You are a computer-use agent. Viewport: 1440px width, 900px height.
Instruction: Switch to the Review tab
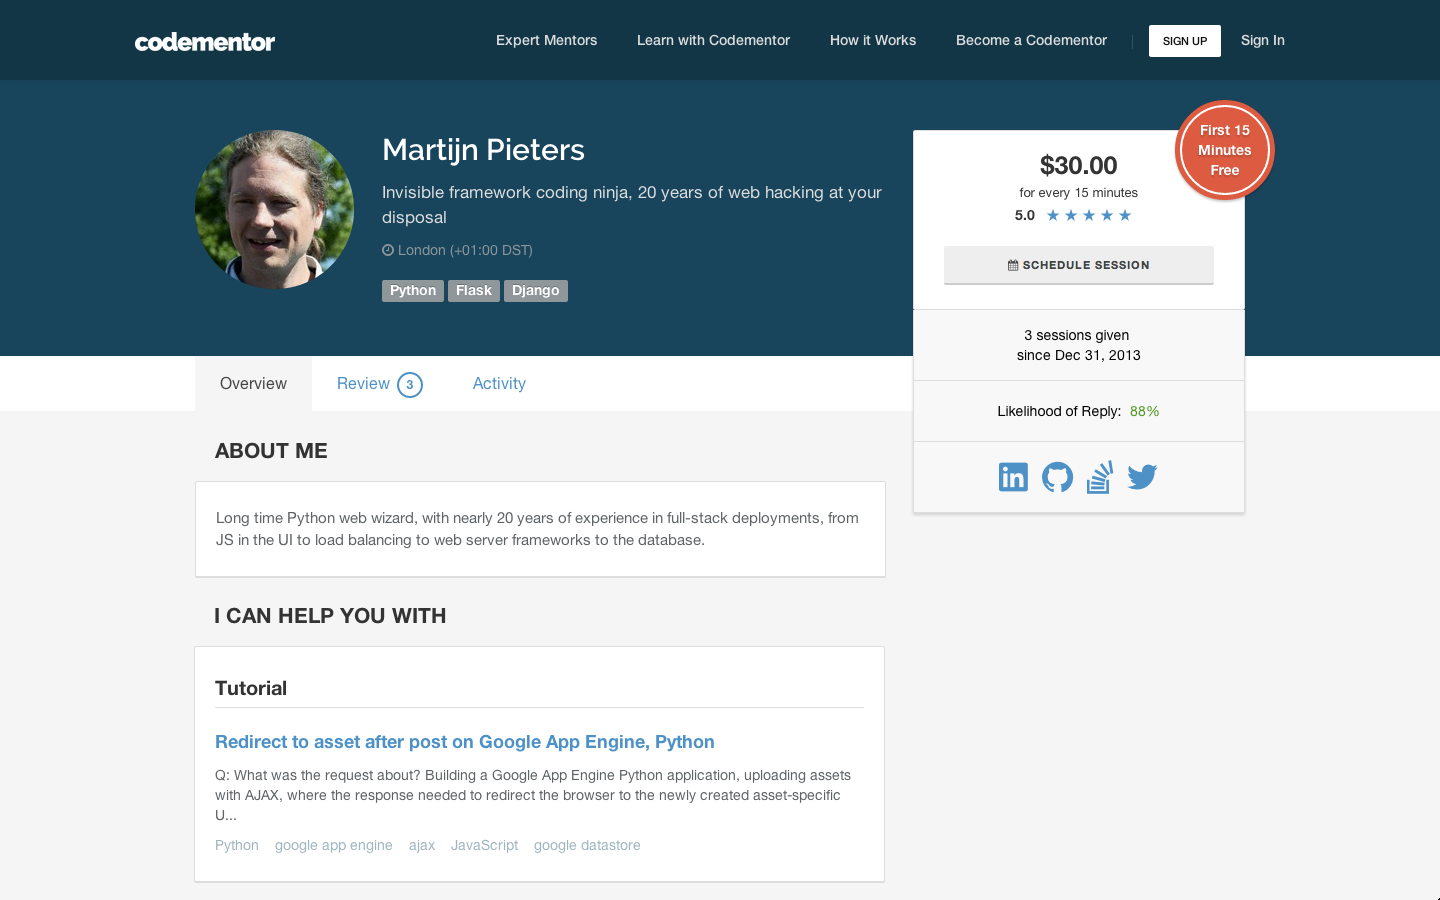[379, 384]
